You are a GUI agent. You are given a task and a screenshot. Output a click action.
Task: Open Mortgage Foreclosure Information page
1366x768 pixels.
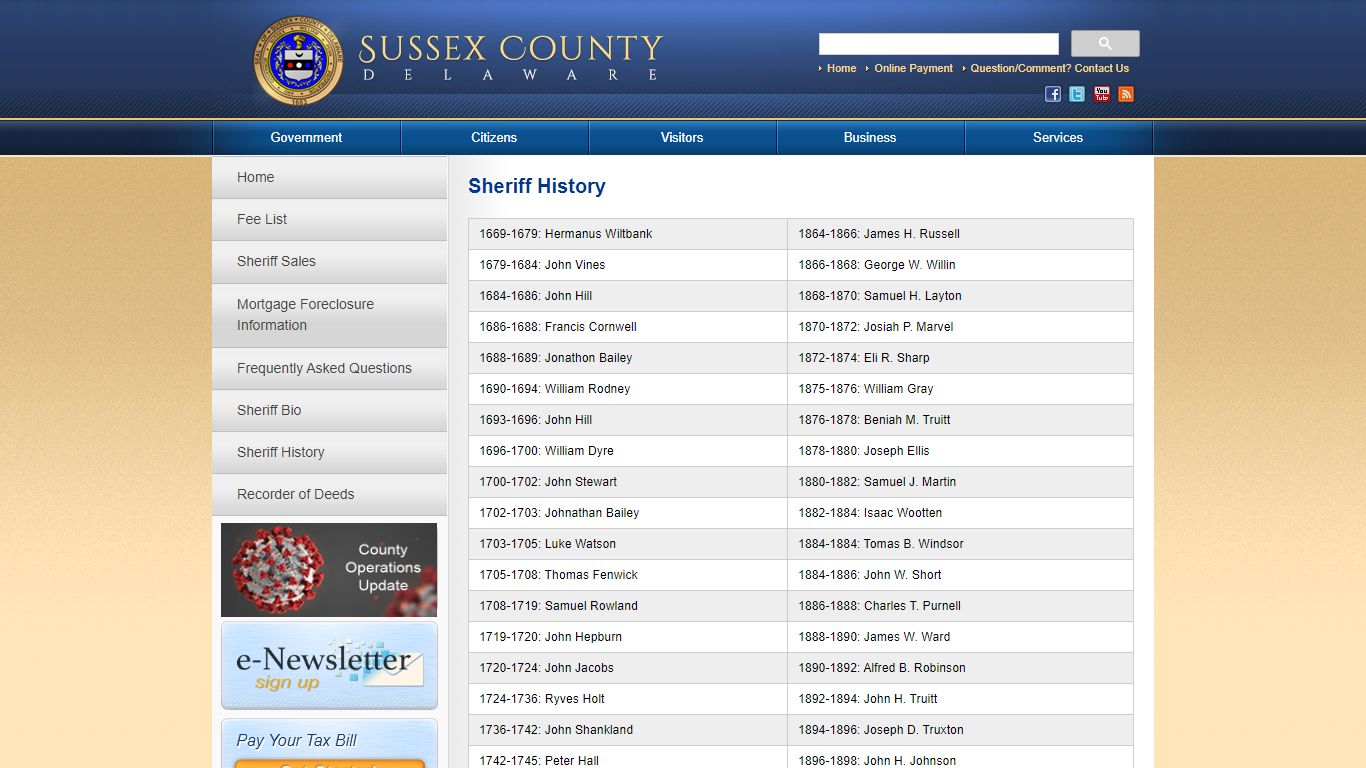(329, 315)
